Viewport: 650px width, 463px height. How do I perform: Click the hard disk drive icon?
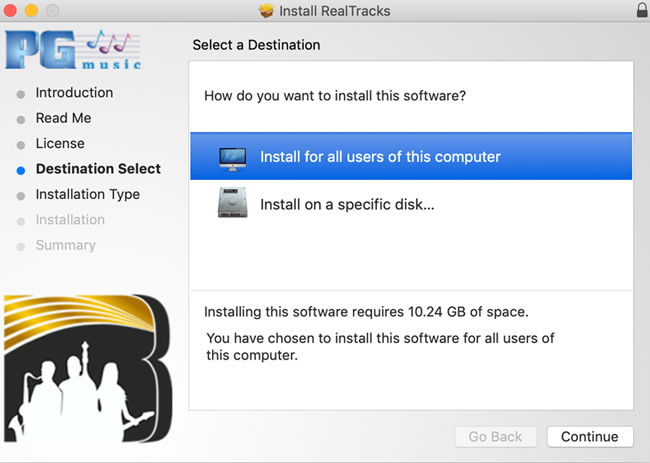coord(233,202)
